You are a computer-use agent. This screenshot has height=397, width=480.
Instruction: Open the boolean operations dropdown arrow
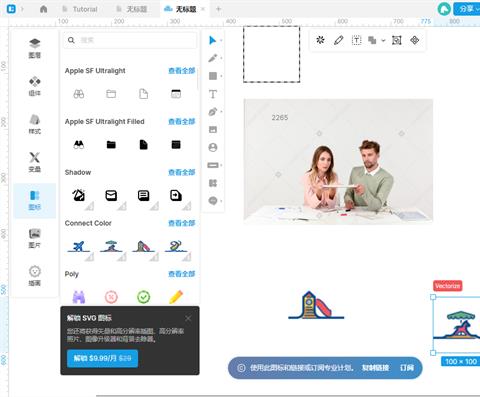[383, 41]
